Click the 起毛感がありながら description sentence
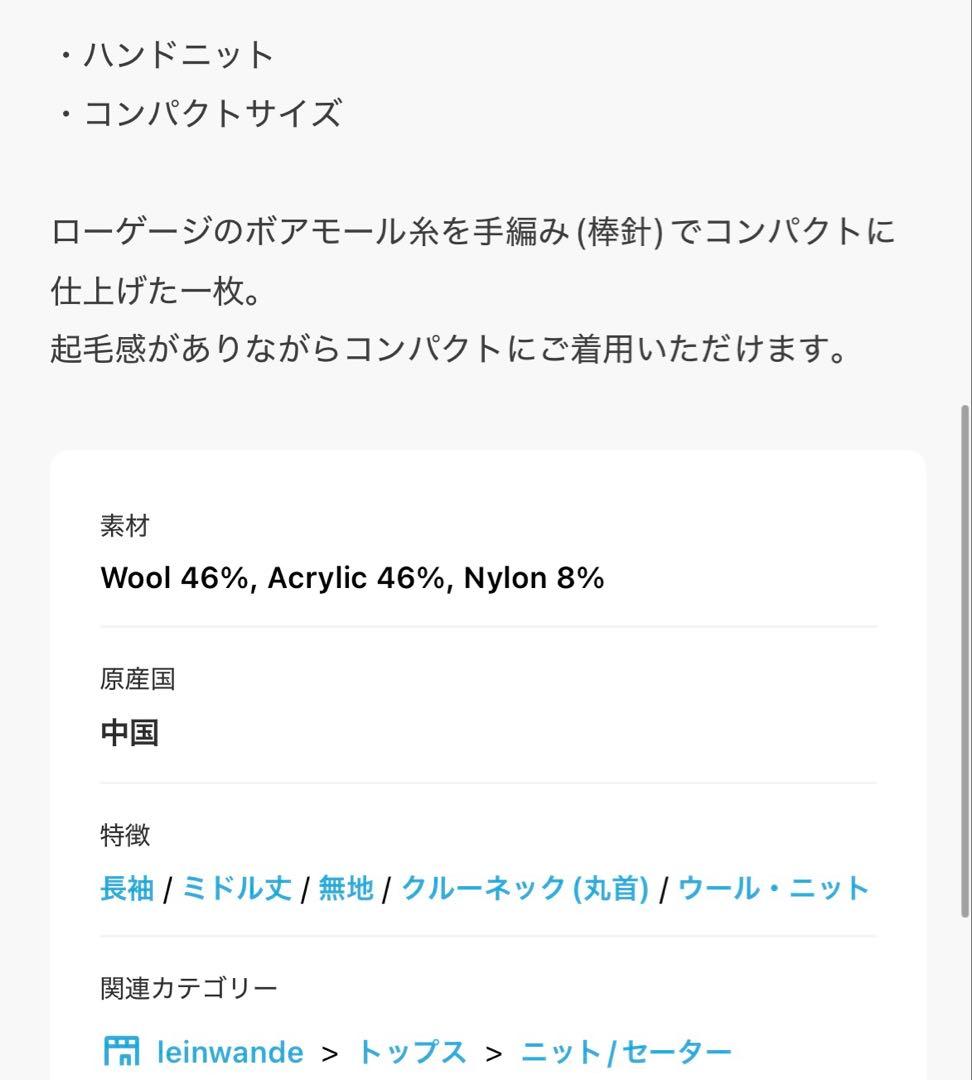Screen dimensions: 972x1080 coord(450,349)
